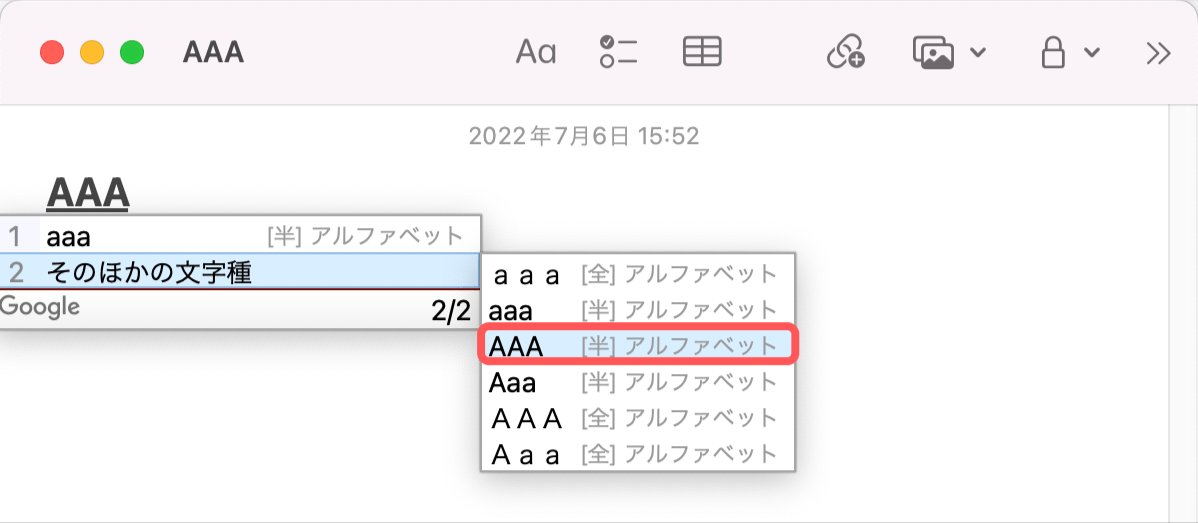Choose half-width aaa in submenu
The width and height of the screenshot is (1198, 523).
click(637, 309)
